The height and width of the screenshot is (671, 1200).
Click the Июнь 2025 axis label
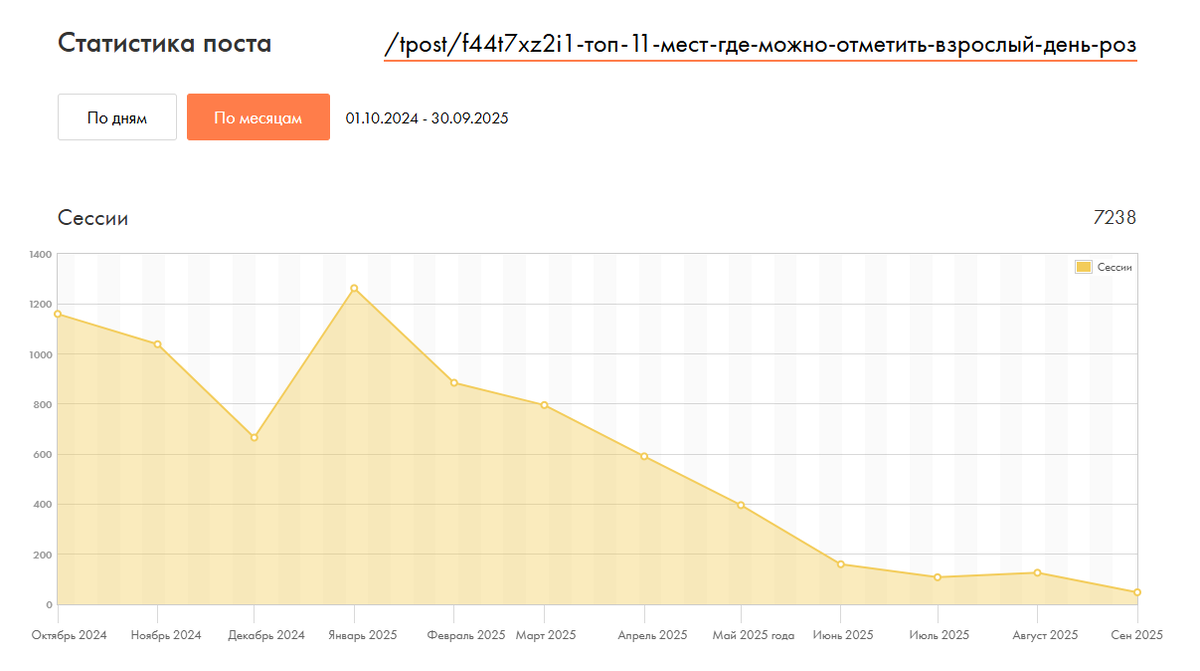844,635
